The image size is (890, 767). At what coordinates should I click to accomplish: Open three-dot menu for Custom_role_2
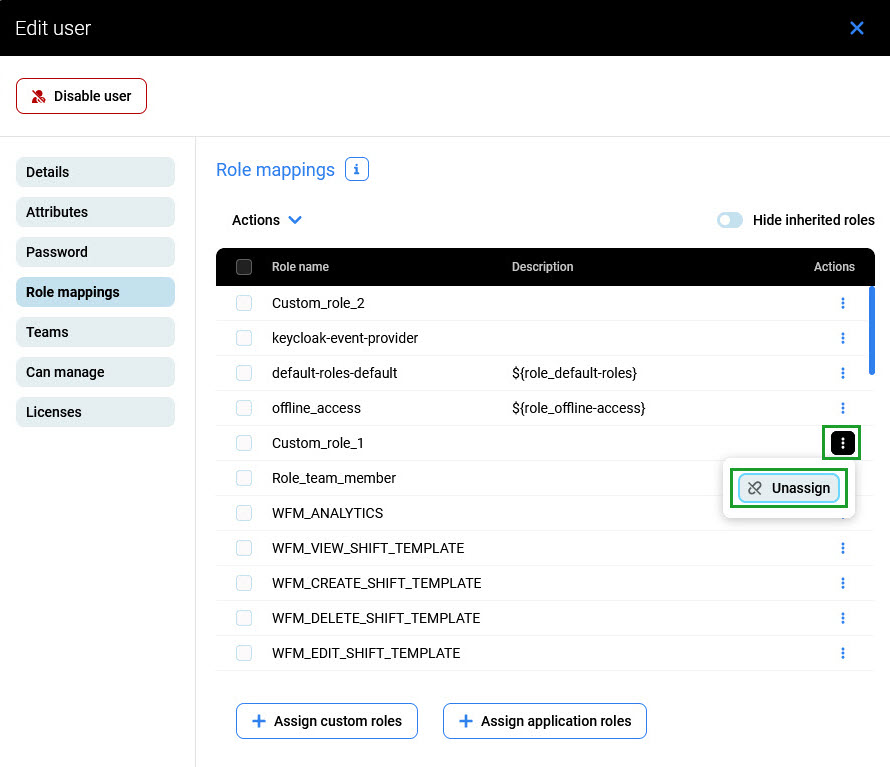pos(843,303)
